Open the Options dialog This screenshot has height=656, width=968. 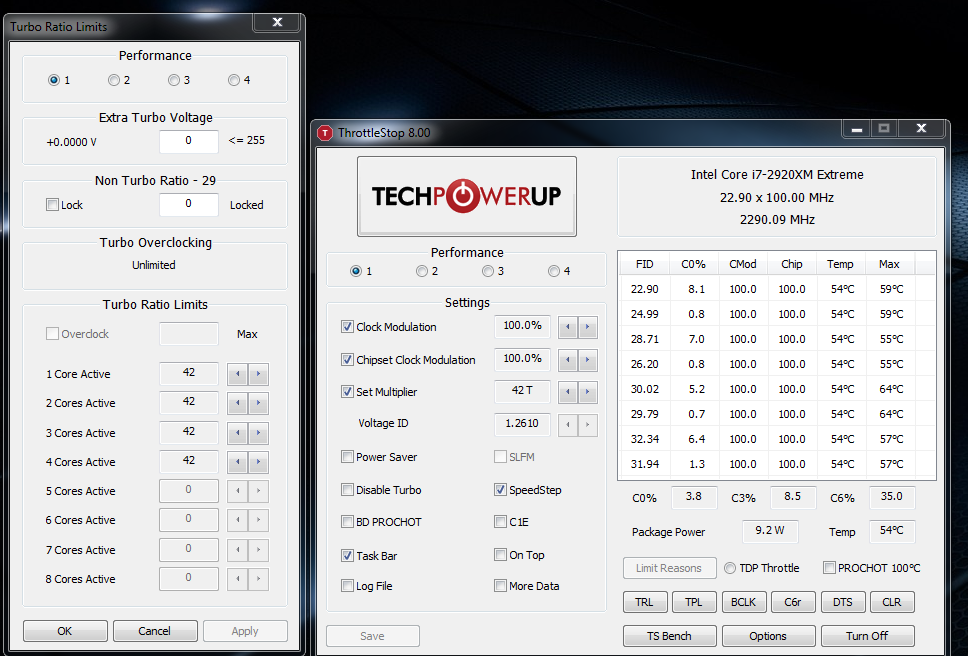[769, 636]
